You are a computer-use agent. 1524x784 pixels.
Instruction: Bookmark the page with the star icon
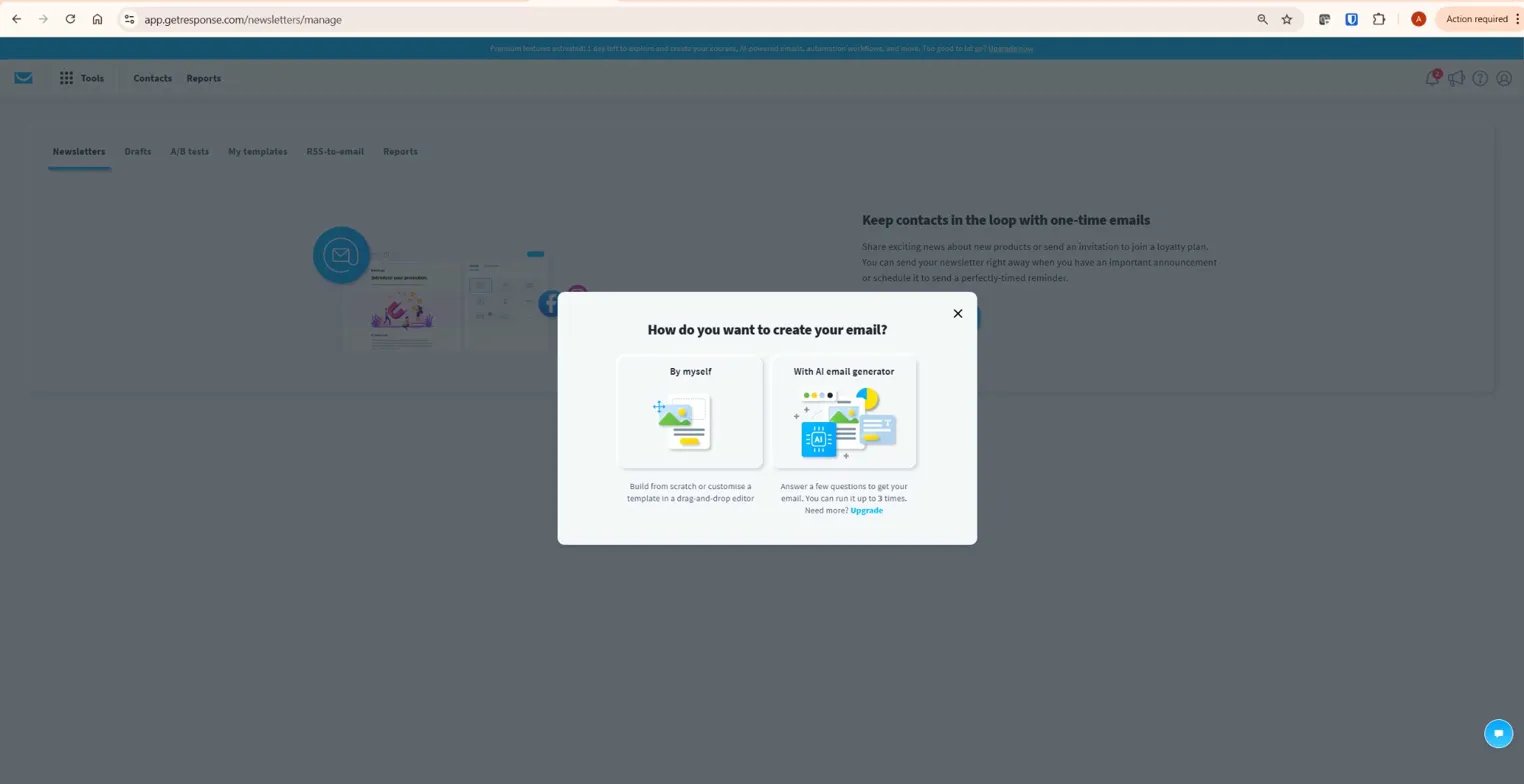pos(1287,19)
